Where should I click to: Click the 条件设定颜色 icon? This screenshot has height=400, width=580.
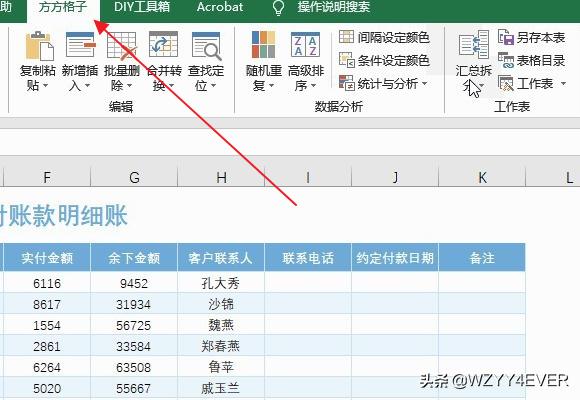(x=347, y=60)
